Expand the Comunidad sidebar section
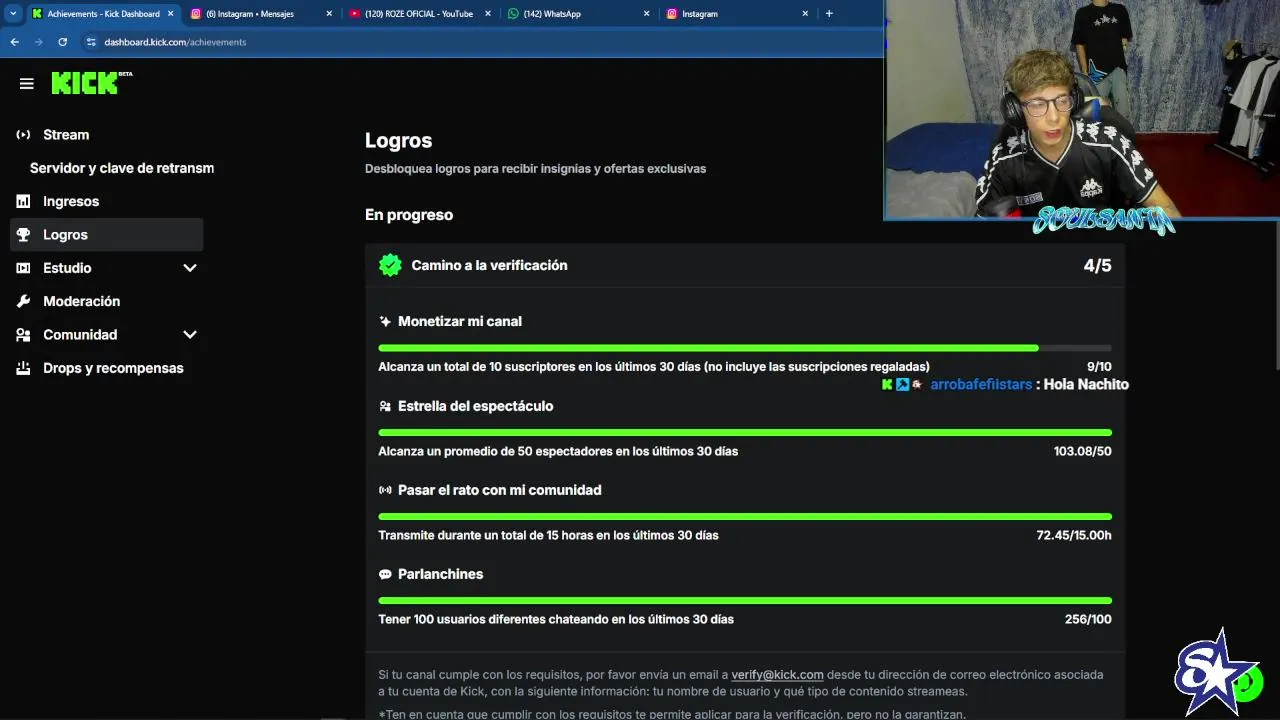The image size is (1280, 720). click(190, 335)
